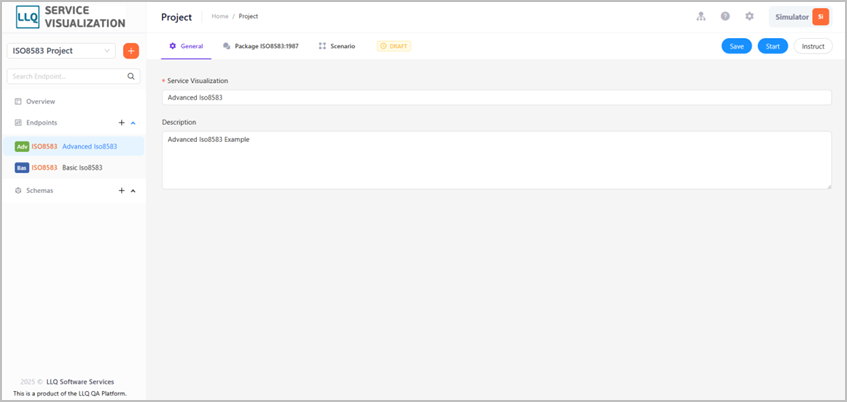847x402 pixels.
Task: Click the Schemas gear icon
Action: click(18, 191)
